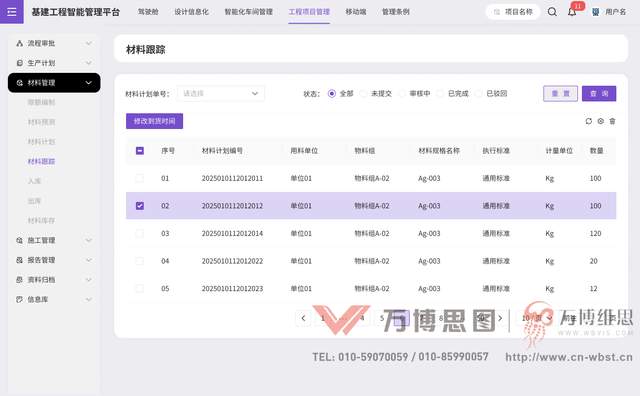Screen dimensions: 640x396
Task: Expand the 资料归档 chevron
Action: point(89,280)
